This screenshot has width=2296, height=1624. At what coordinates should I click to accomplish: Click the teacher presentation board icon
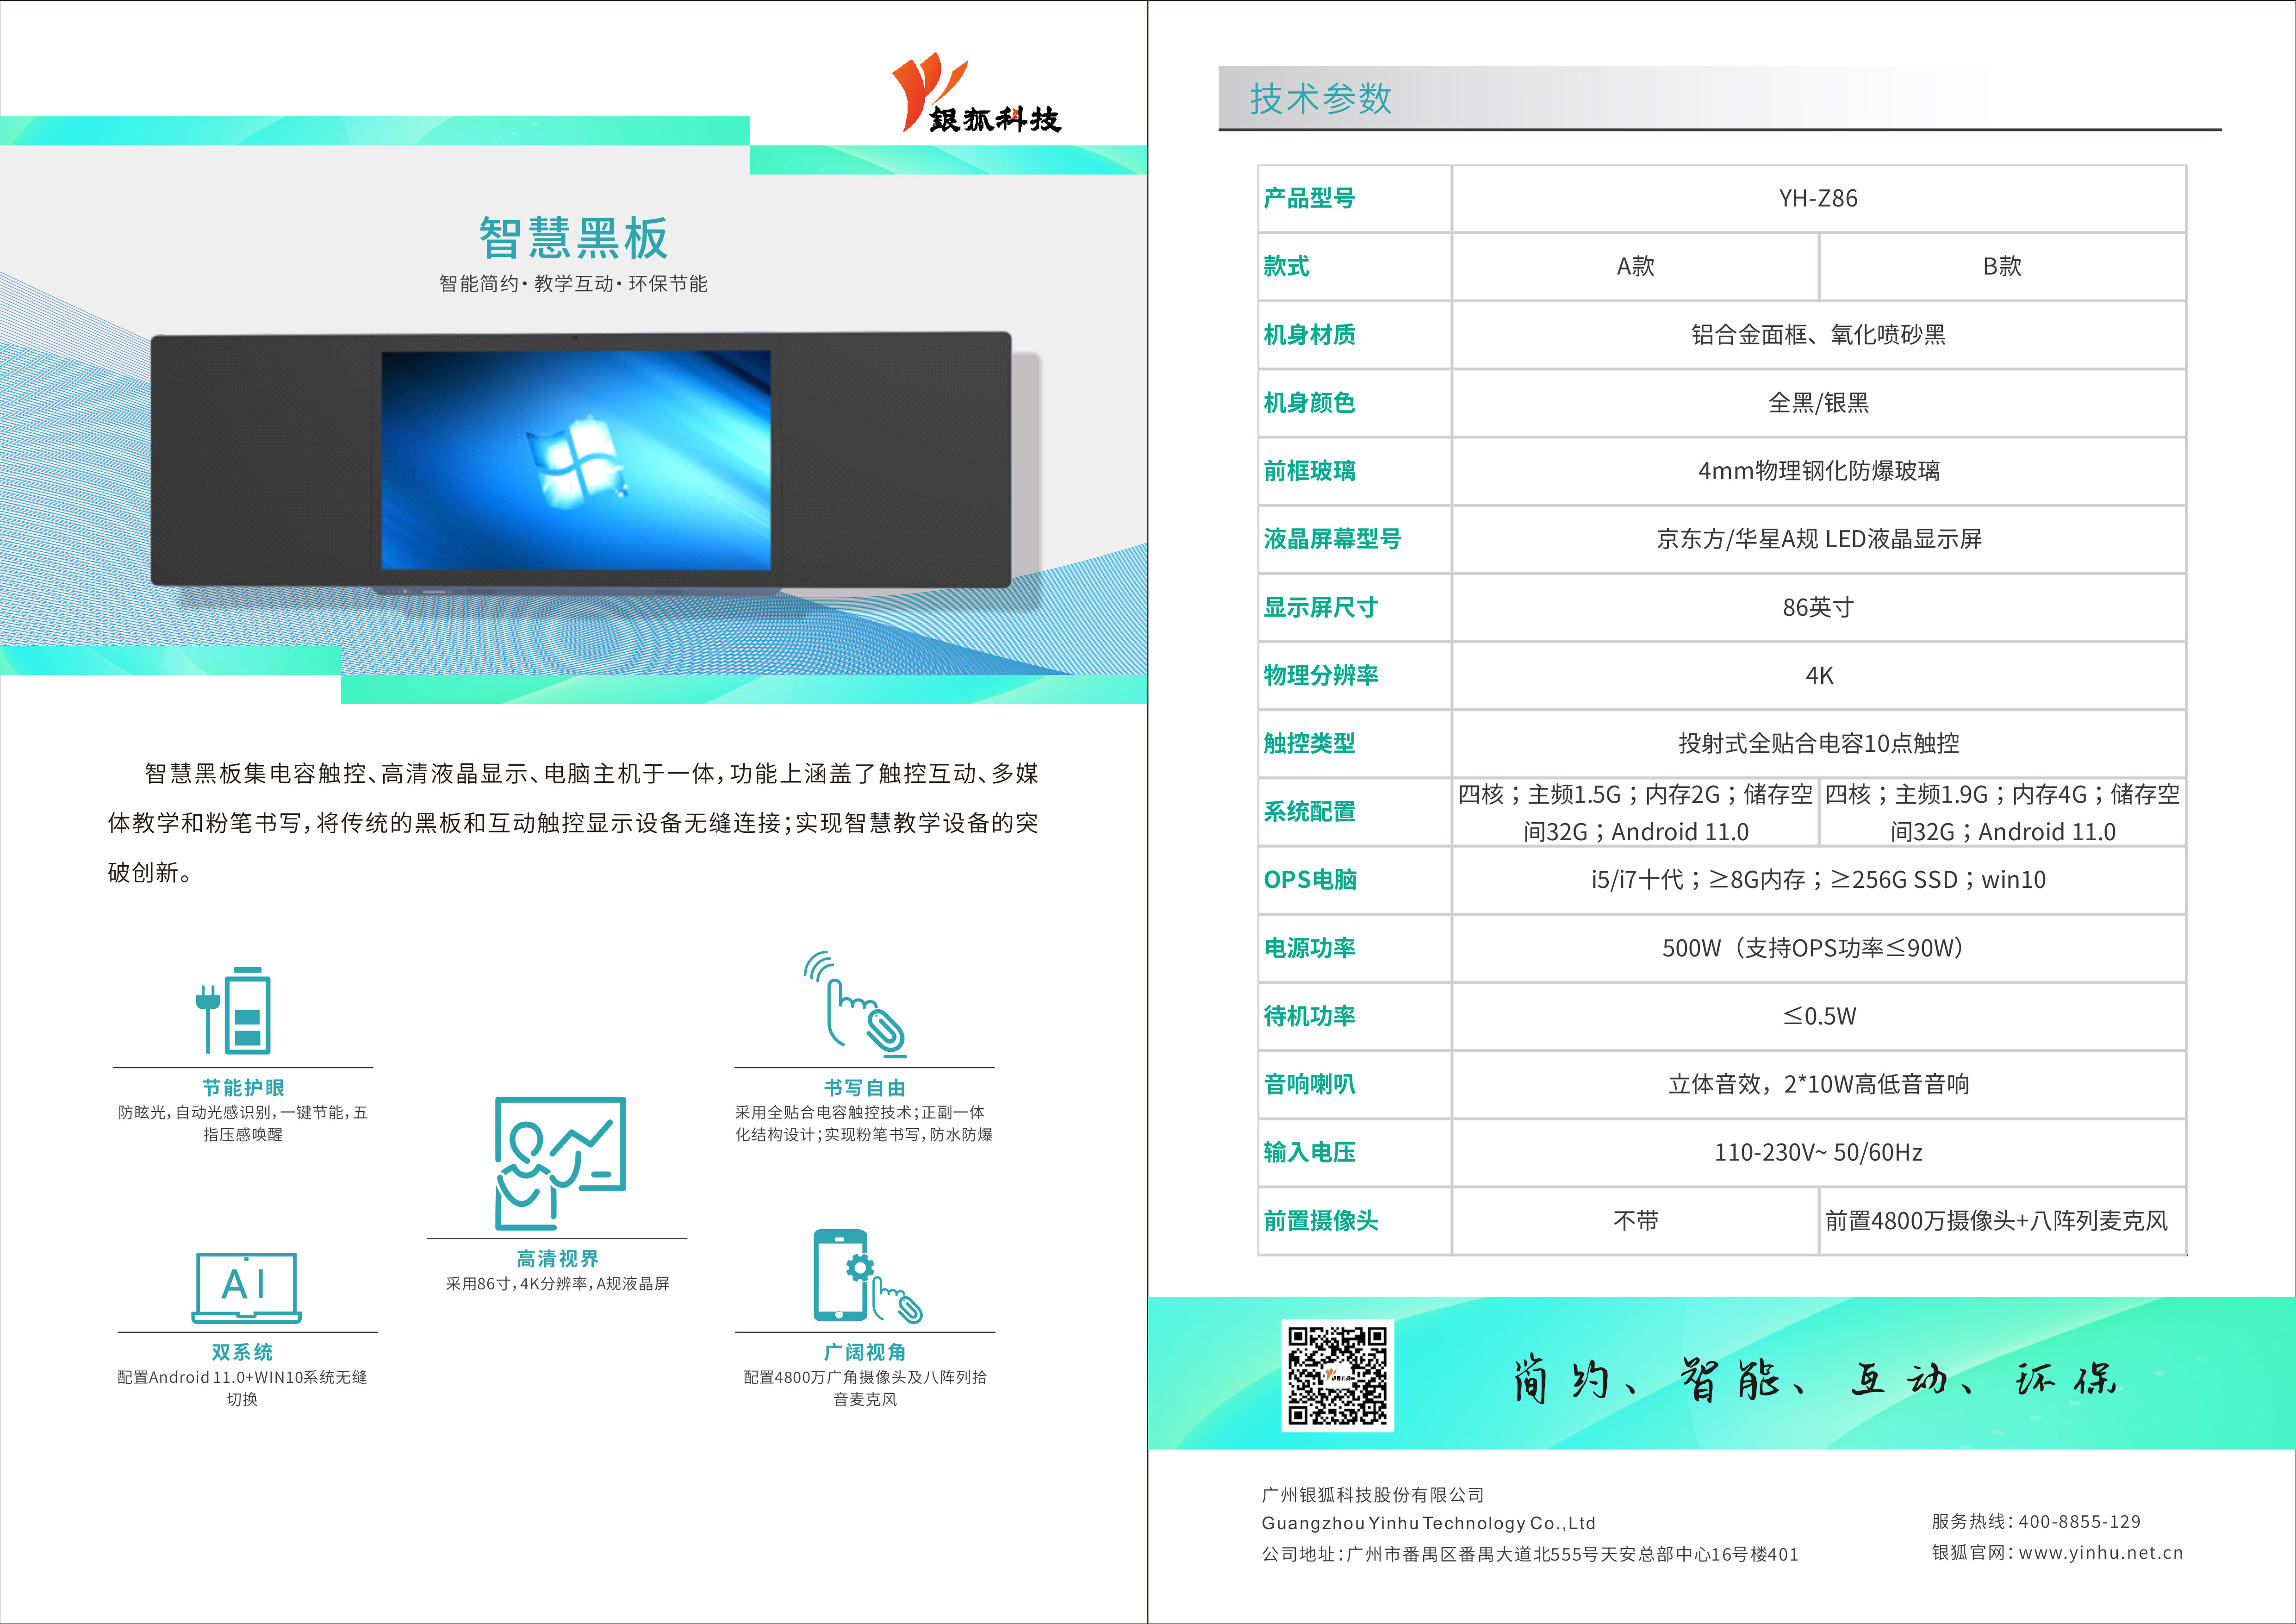560,1162
